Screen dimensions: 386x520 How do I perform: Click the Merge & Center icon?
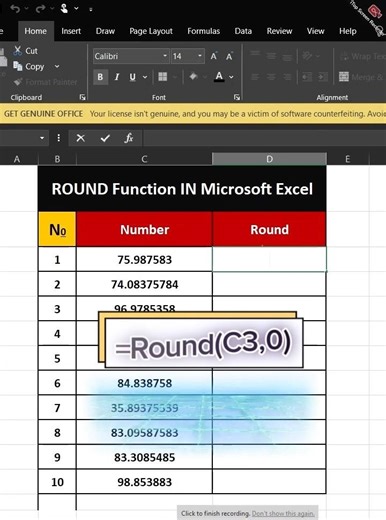pyautogui.click(x=344, y=77)
